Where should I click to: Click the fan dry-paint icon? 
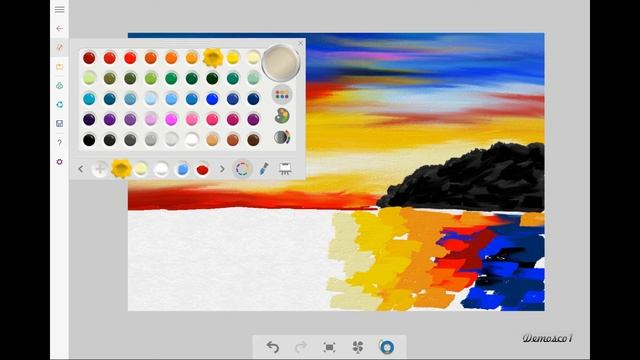(x=358, y=347)
